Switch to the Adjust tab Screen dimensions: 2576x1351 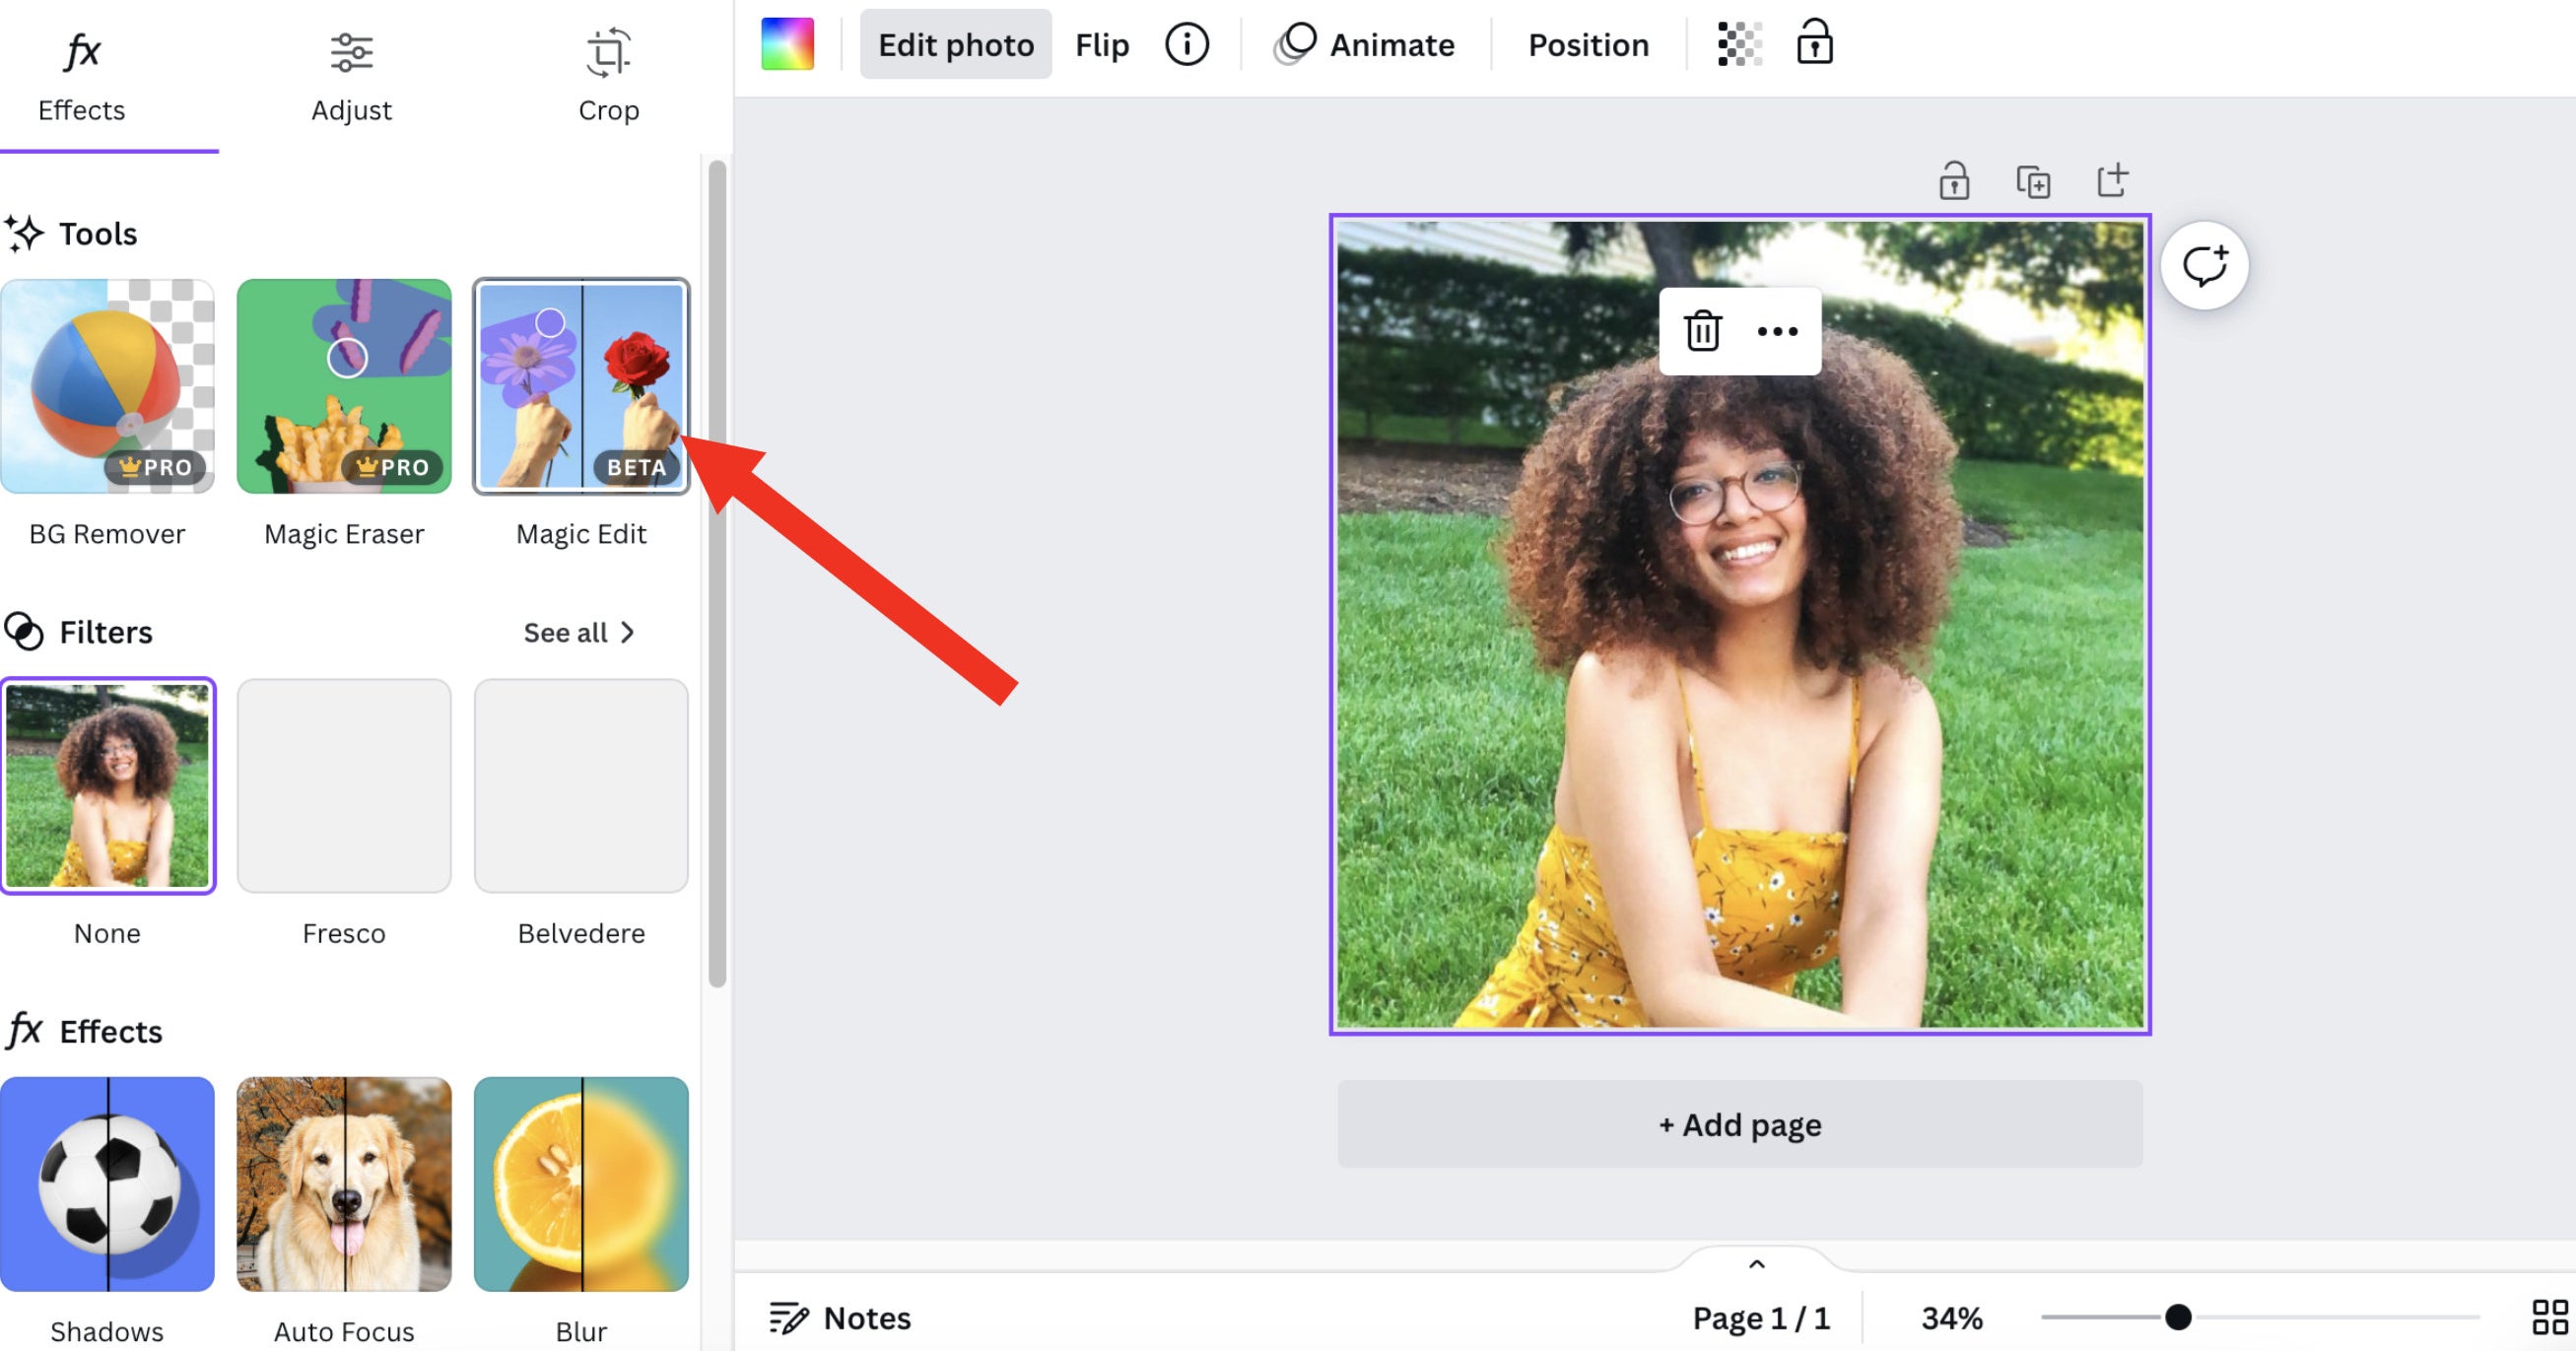351,76
